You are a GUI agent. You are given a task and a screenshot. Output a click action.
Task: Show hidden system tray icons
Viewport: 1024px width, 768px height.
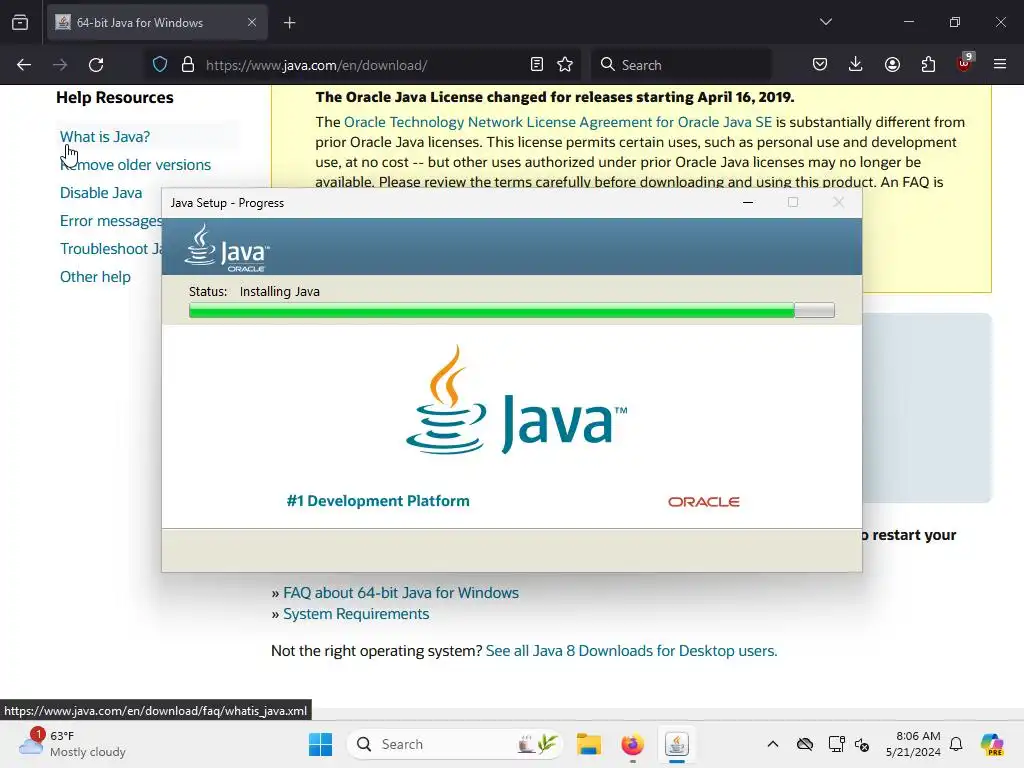coord(773,744)
